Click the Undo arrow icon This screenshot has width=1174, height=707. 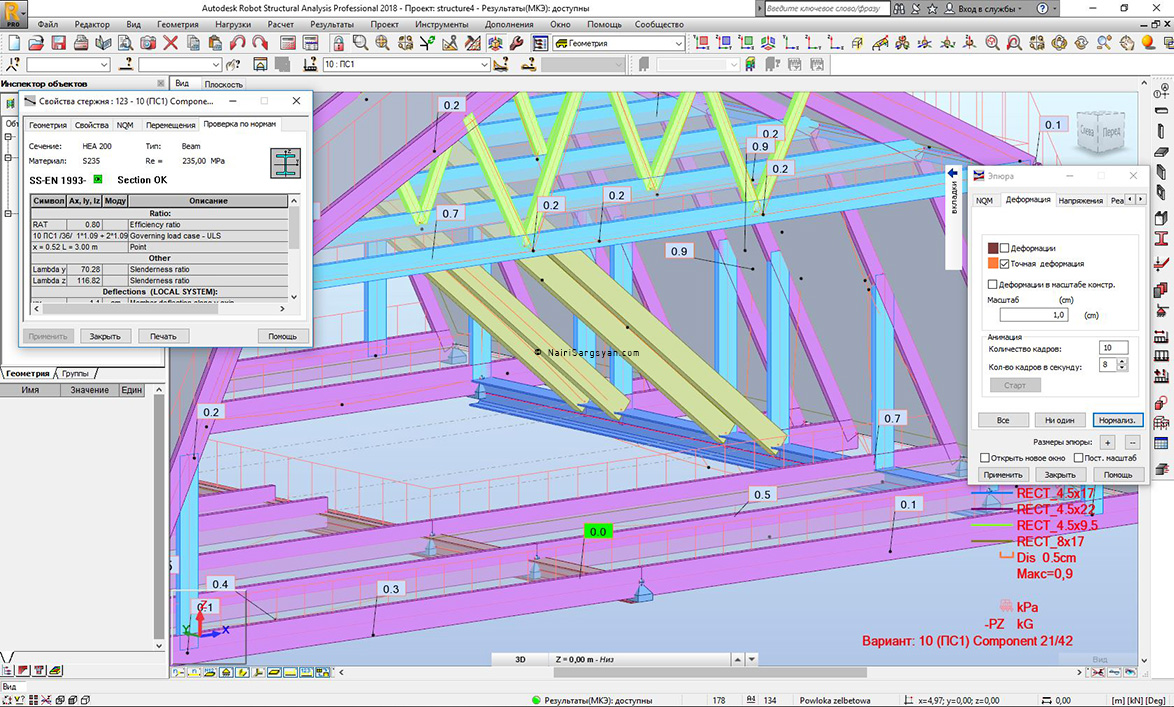(x=237, y=43)
